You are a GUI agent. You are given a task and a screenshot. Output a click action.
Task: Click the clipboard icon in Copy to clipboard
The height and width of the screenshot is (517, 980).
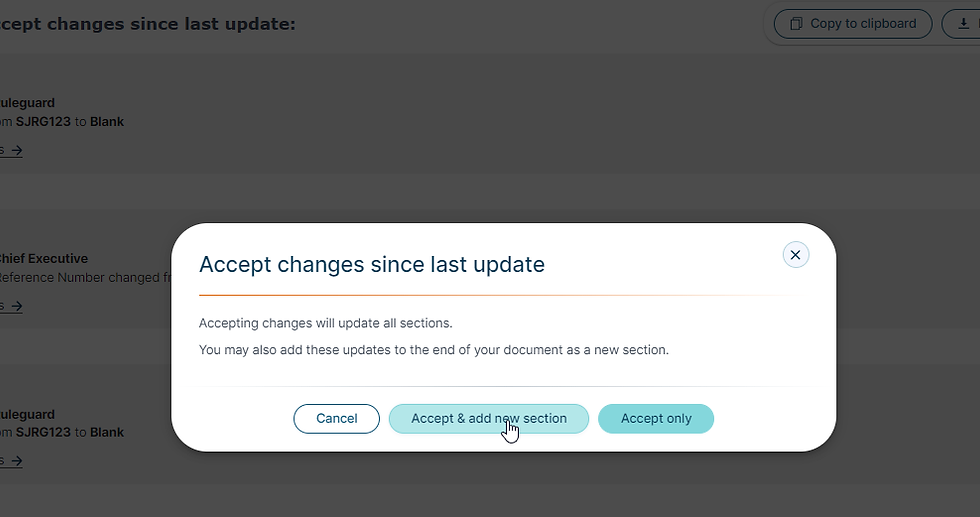pyautogui.click(x=796, y=24)
